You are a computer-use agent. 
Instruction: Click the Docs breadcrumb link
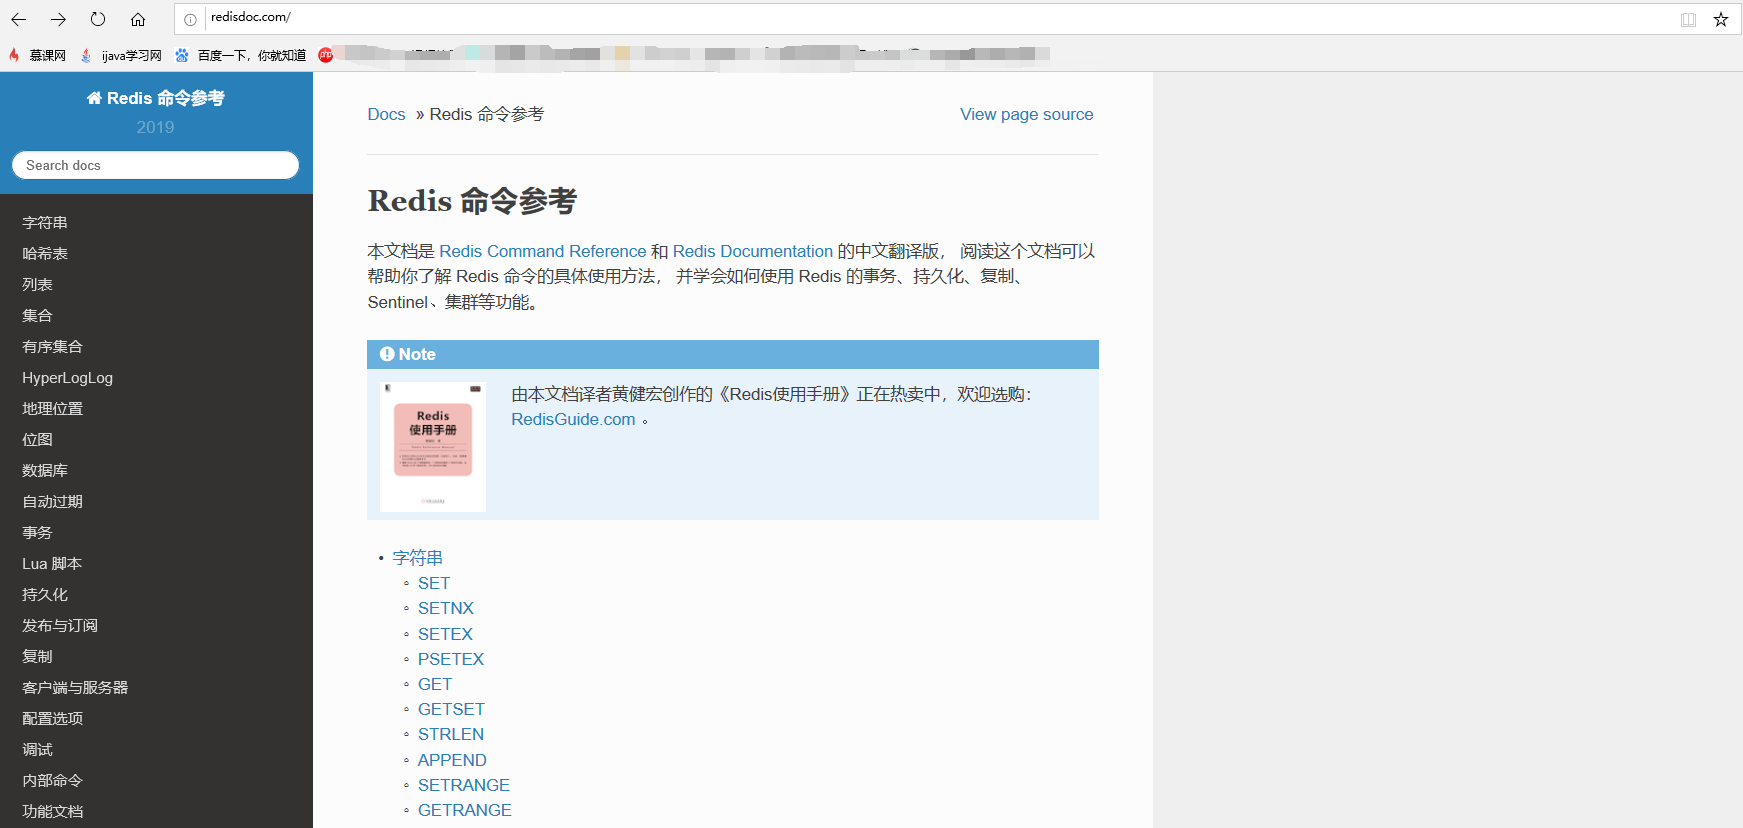tap(386, 114)
